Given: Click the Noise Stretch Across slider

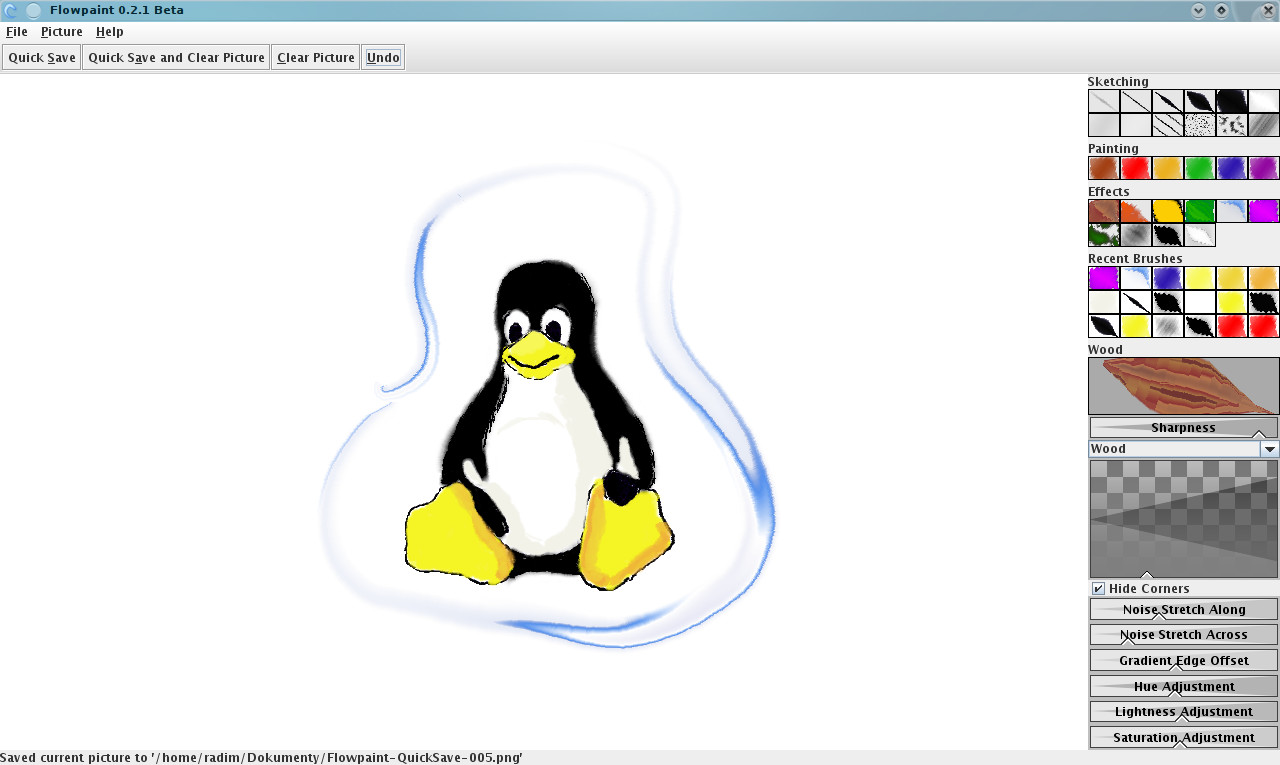Looking at the screenshot, I should (1184, 635).
